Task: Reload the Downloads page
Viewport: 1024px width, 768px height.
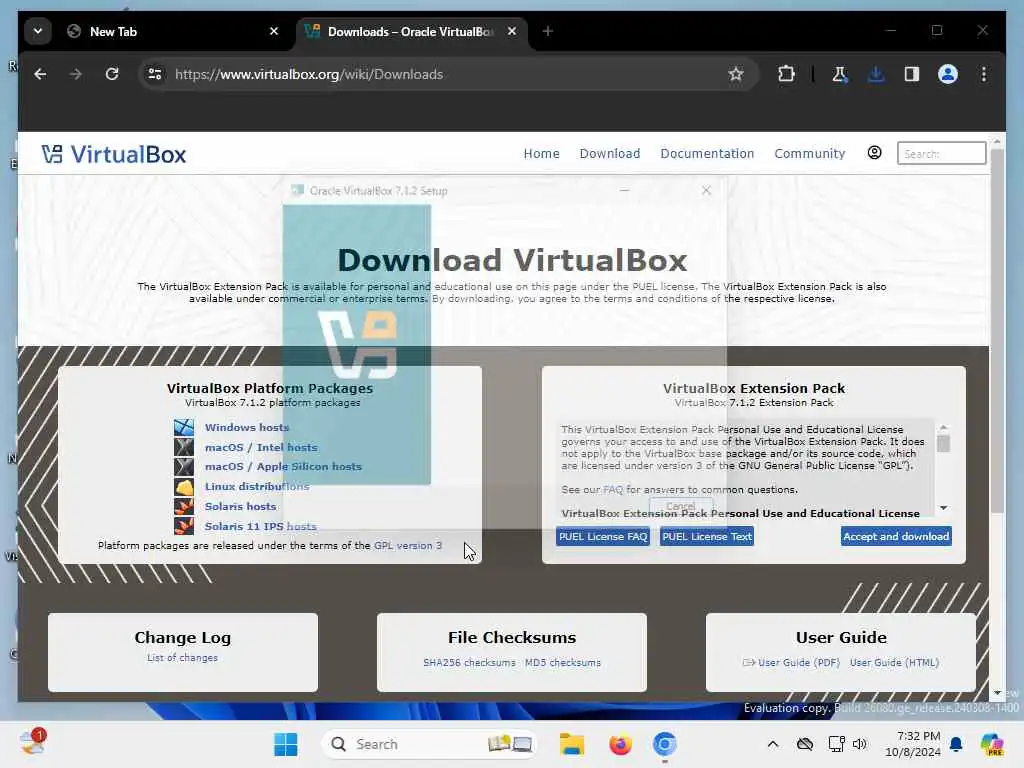Action: [112, 74]
